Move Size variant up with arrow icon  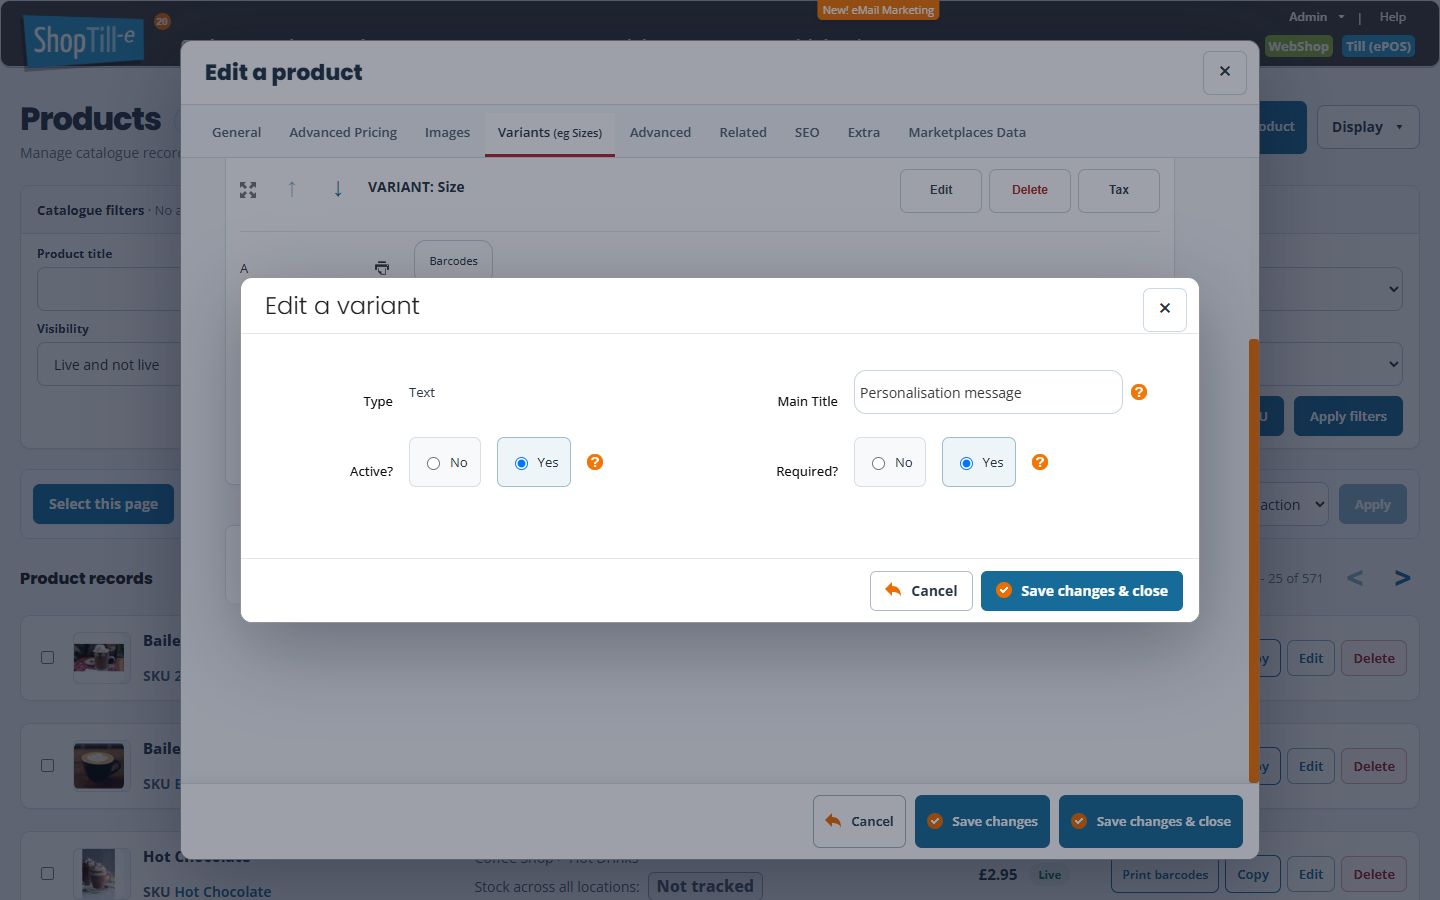(292, 188)
